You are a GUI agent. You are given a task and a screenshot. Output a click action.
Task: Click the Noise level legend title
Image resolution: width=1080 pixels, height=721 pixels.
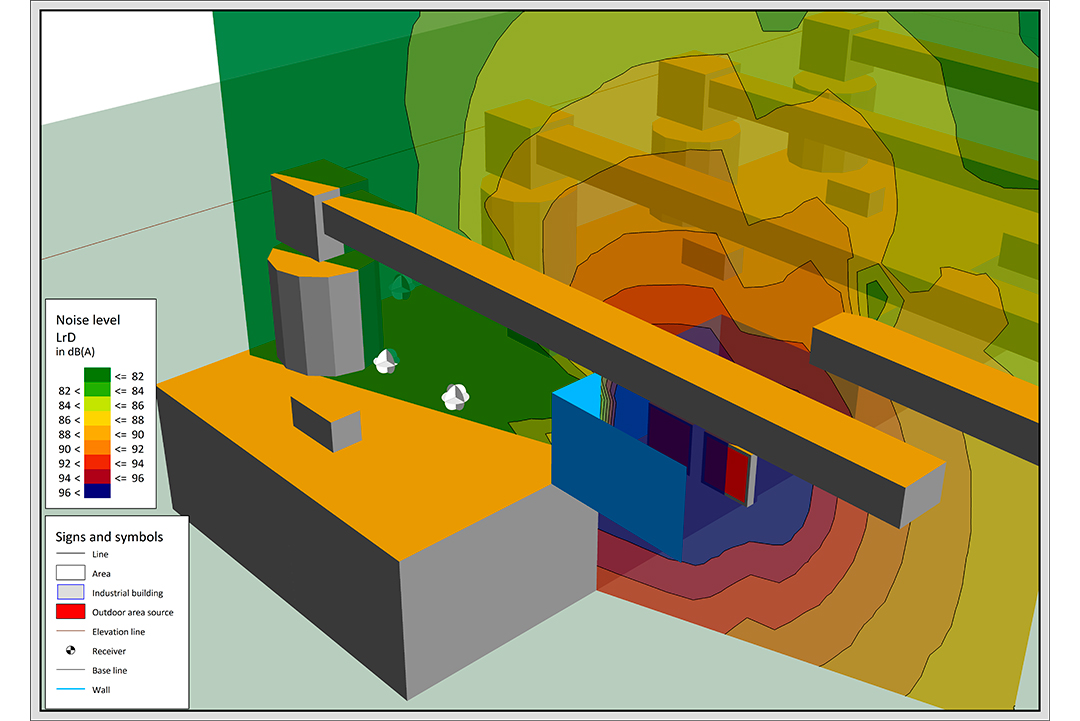click(88, 319)
